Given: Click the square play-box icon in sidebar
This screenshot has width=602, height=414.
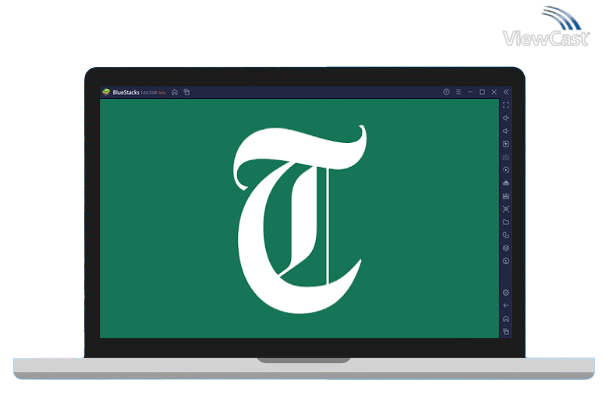Looking at the screenshot, I should (506, 144).
